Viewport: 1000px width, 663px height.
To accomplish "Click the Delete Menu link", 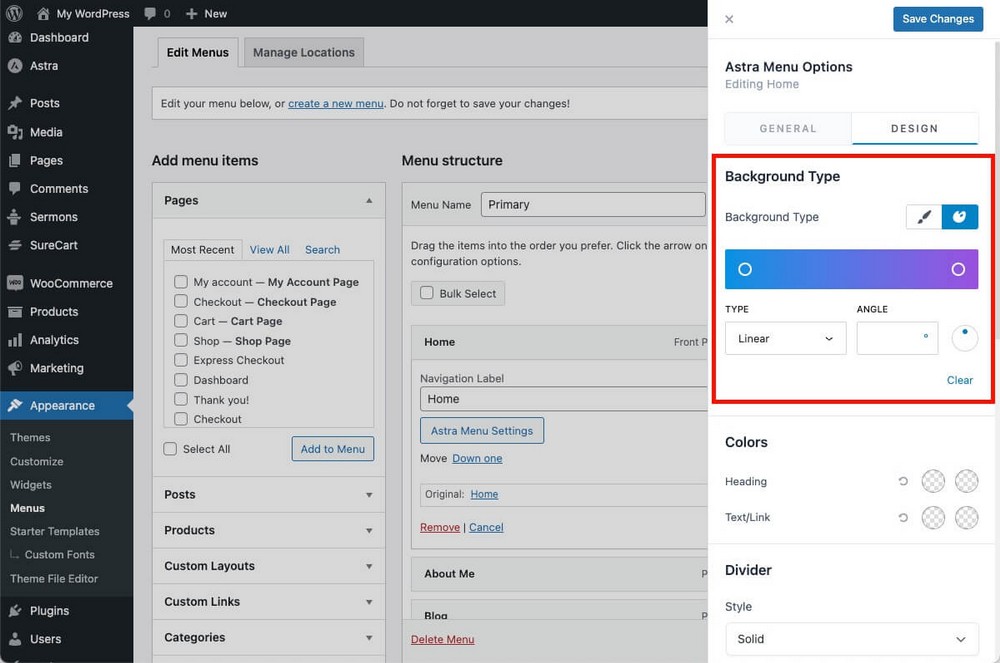I will (443, 639).
